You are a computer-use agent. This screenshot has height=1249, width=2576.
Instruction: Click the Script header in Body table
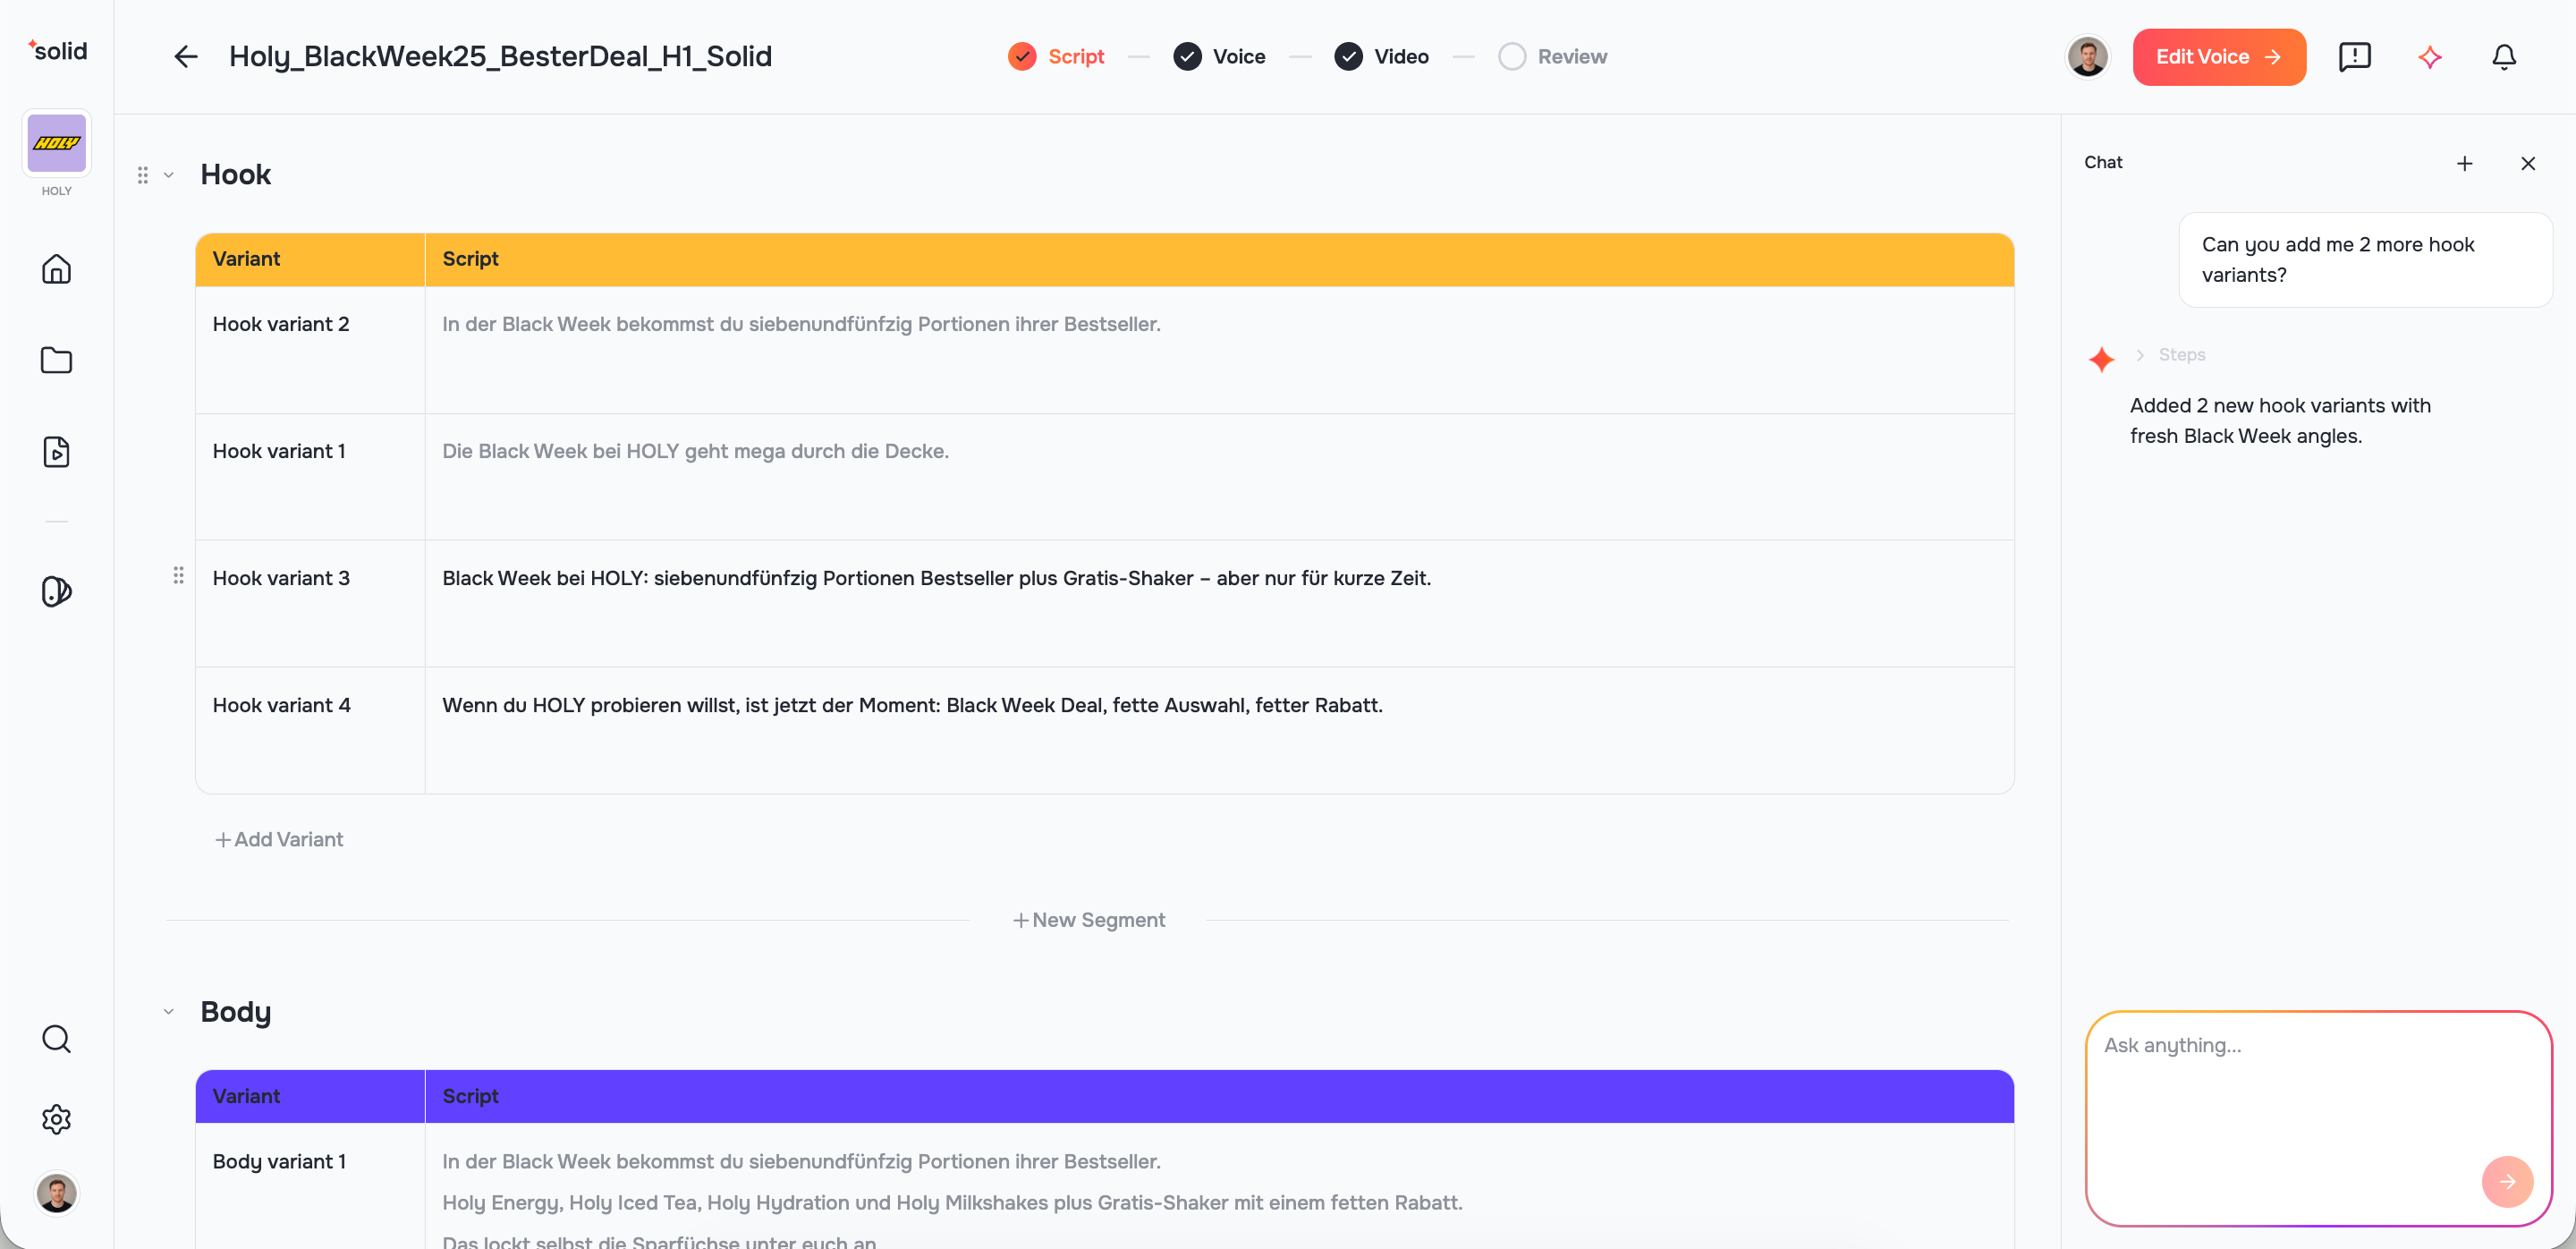coord(470,1096)
